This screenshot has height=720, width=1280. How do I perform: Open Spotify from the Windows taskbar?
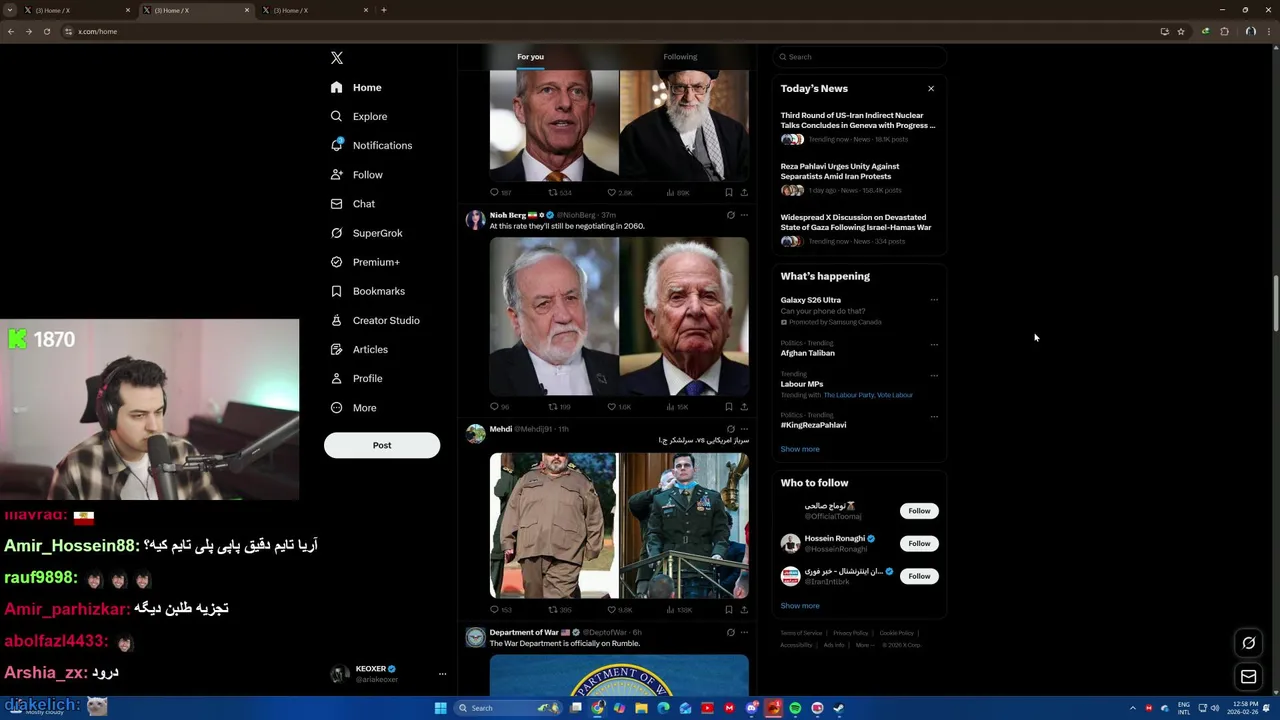pos(795,708)
